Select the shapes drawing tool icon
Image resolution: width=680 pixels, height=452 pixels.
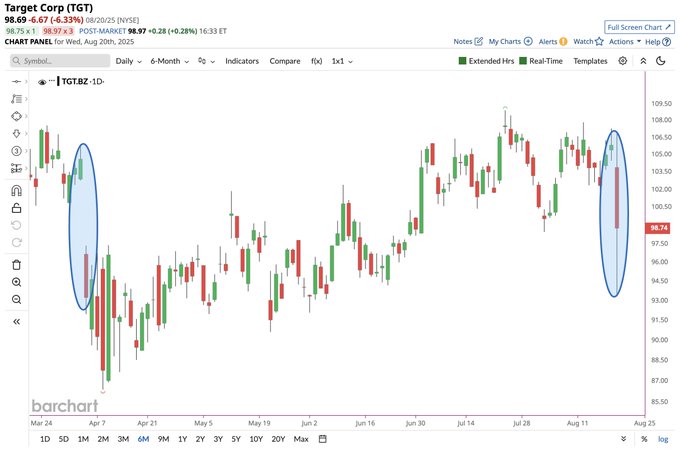[x=16, y=116]
